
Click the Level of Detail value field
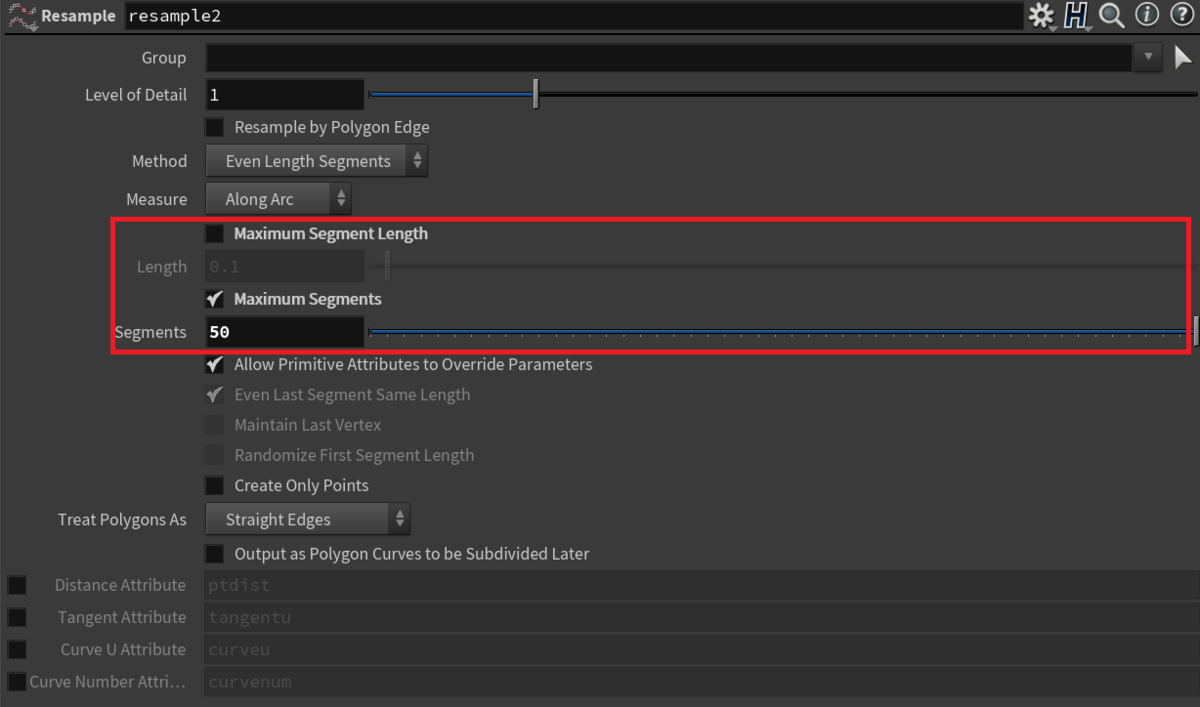[x=285, y=95]
